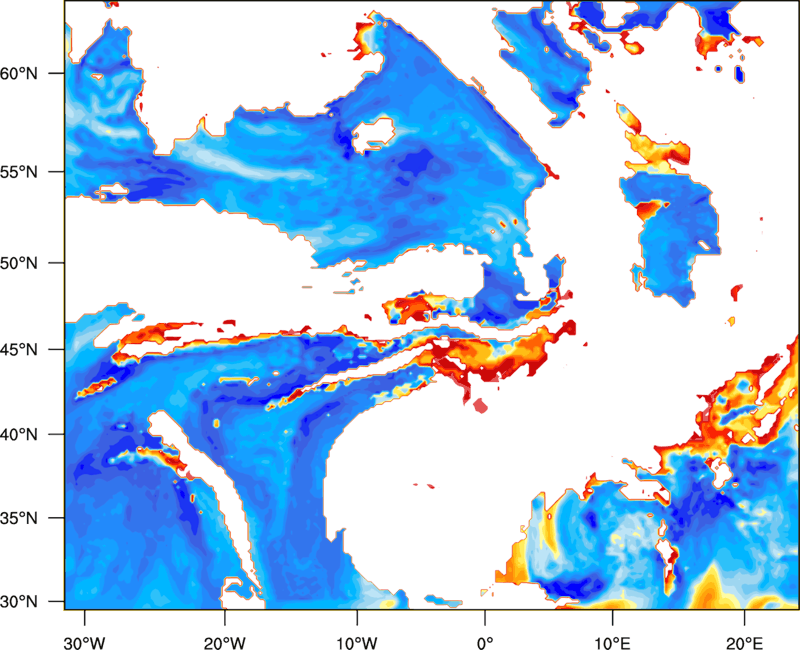Click the 10°W longitude label
The height and width of the screenshot is (650, 800).
tap(357, 643)
